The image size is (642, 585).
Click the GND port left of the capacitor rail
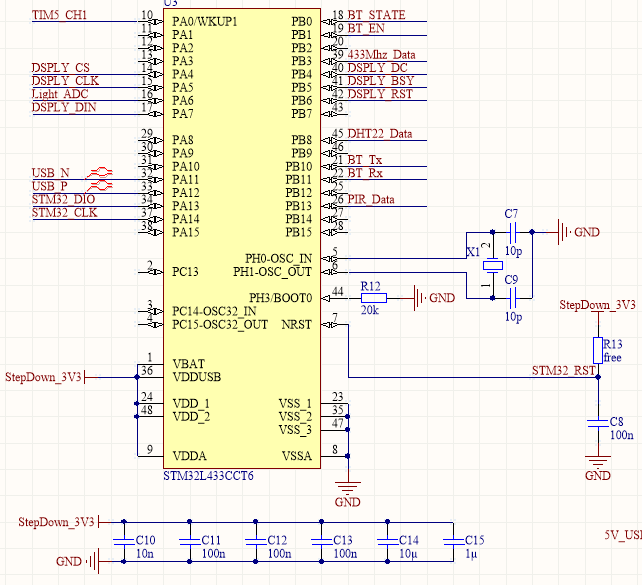tap(77, 562)
